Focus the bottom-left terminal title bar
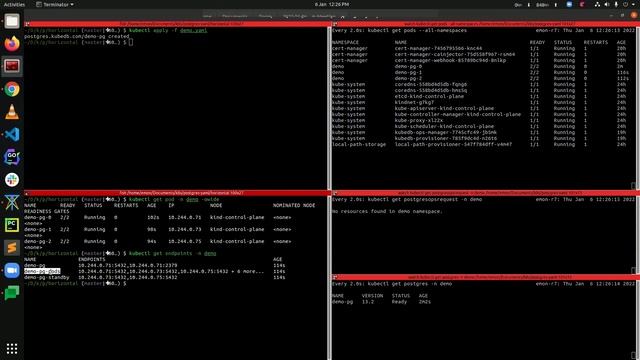Image resolution: width=640 pixels, height=360 pixels. (x=178, y=193)
